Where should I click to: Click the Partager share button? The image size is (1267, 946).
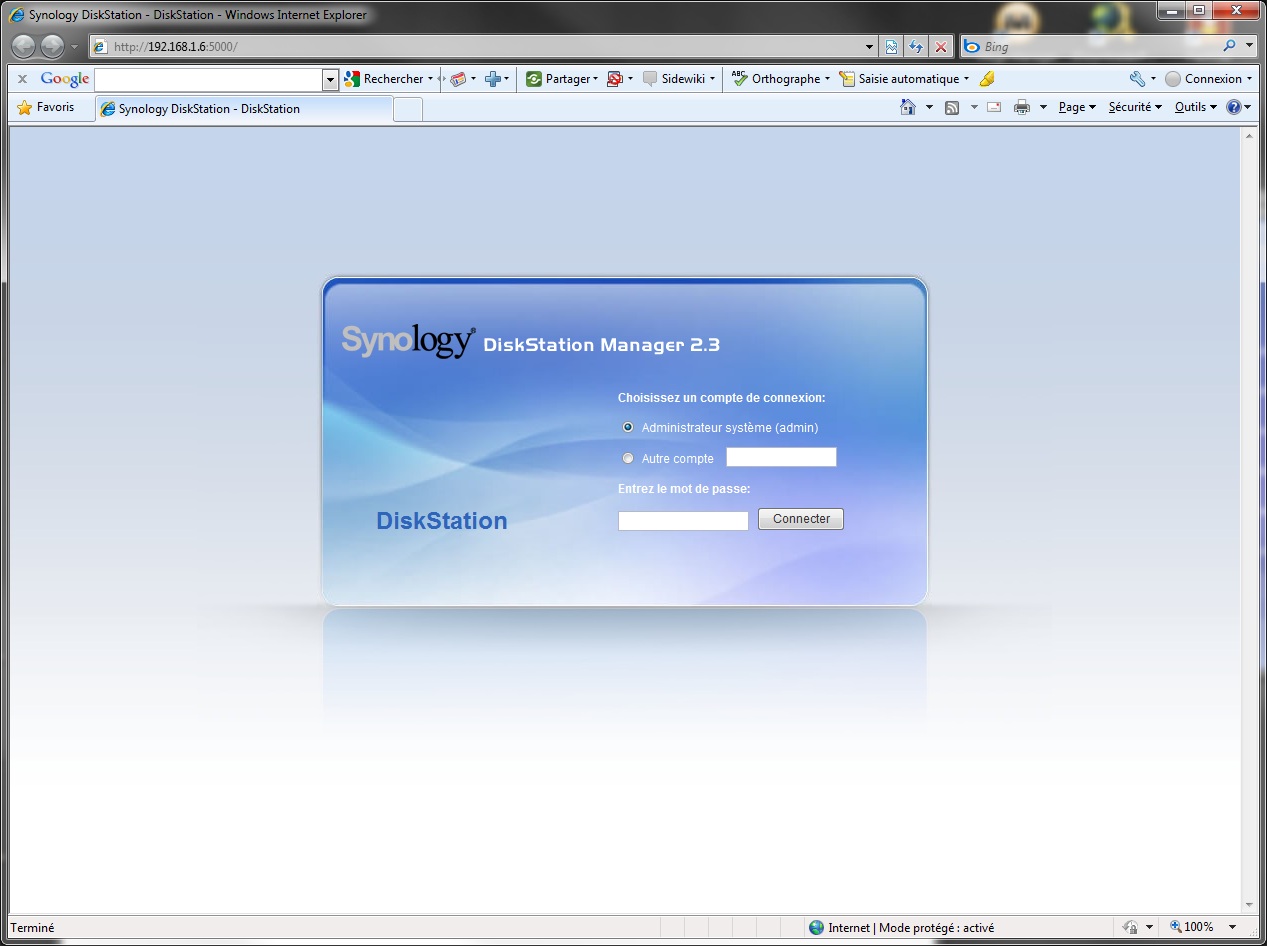pyautogui.click(x=560, y=79)
